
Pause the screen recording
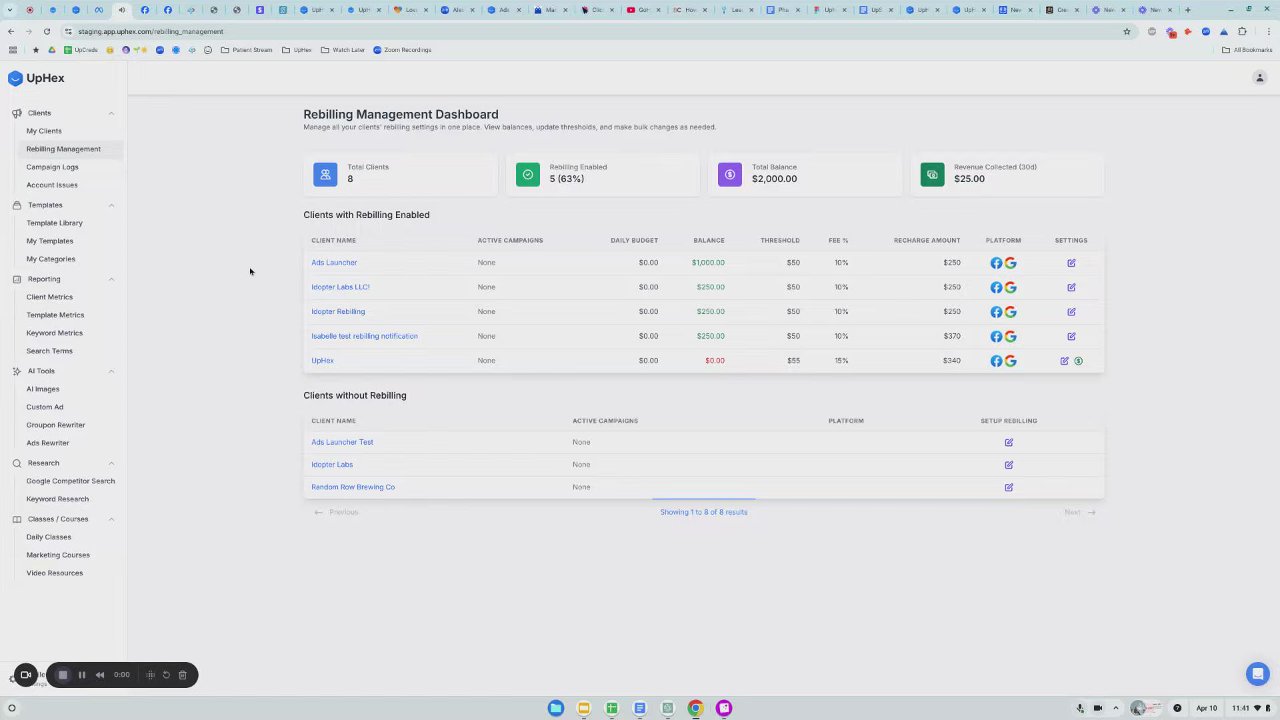[x=82, y=675]
